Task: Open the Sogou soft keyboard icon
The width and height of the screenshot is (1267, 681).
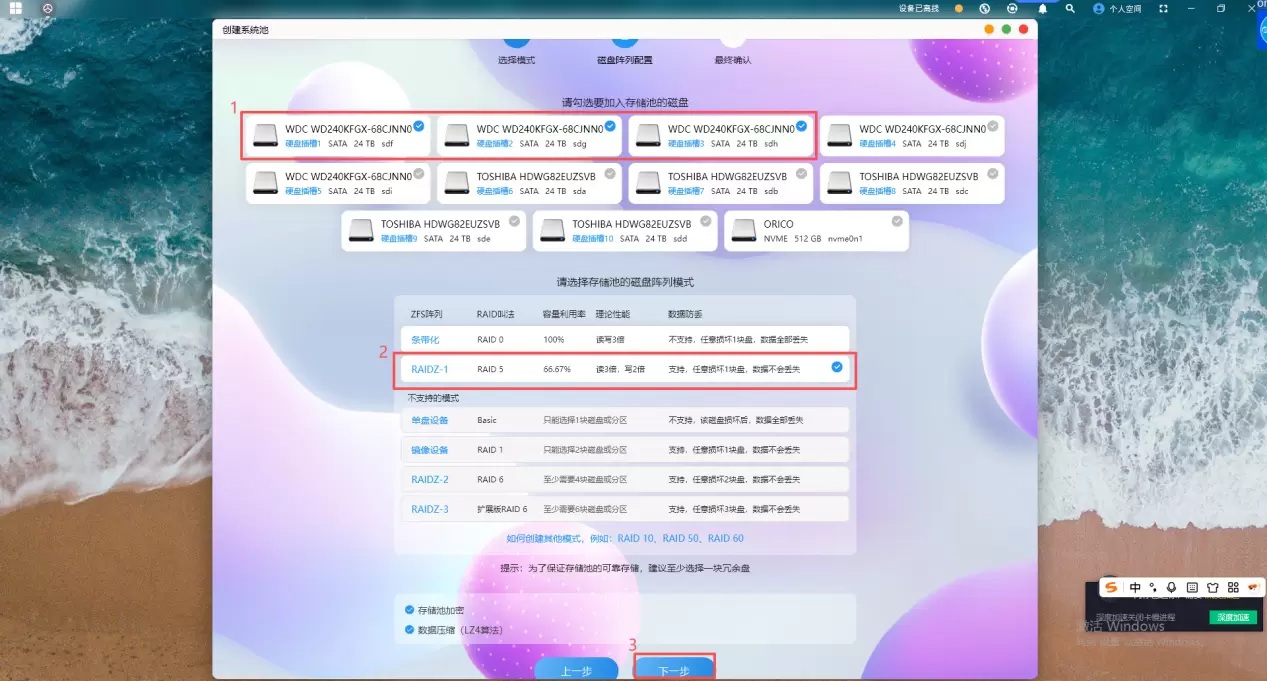Action: 1190,587
